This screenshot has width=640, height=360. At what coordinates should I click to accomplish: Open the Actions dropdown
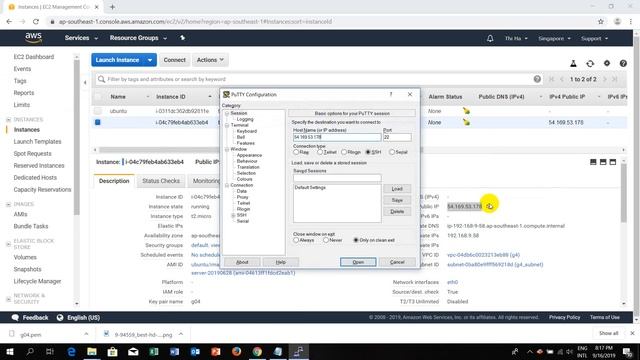pos(210,60)
